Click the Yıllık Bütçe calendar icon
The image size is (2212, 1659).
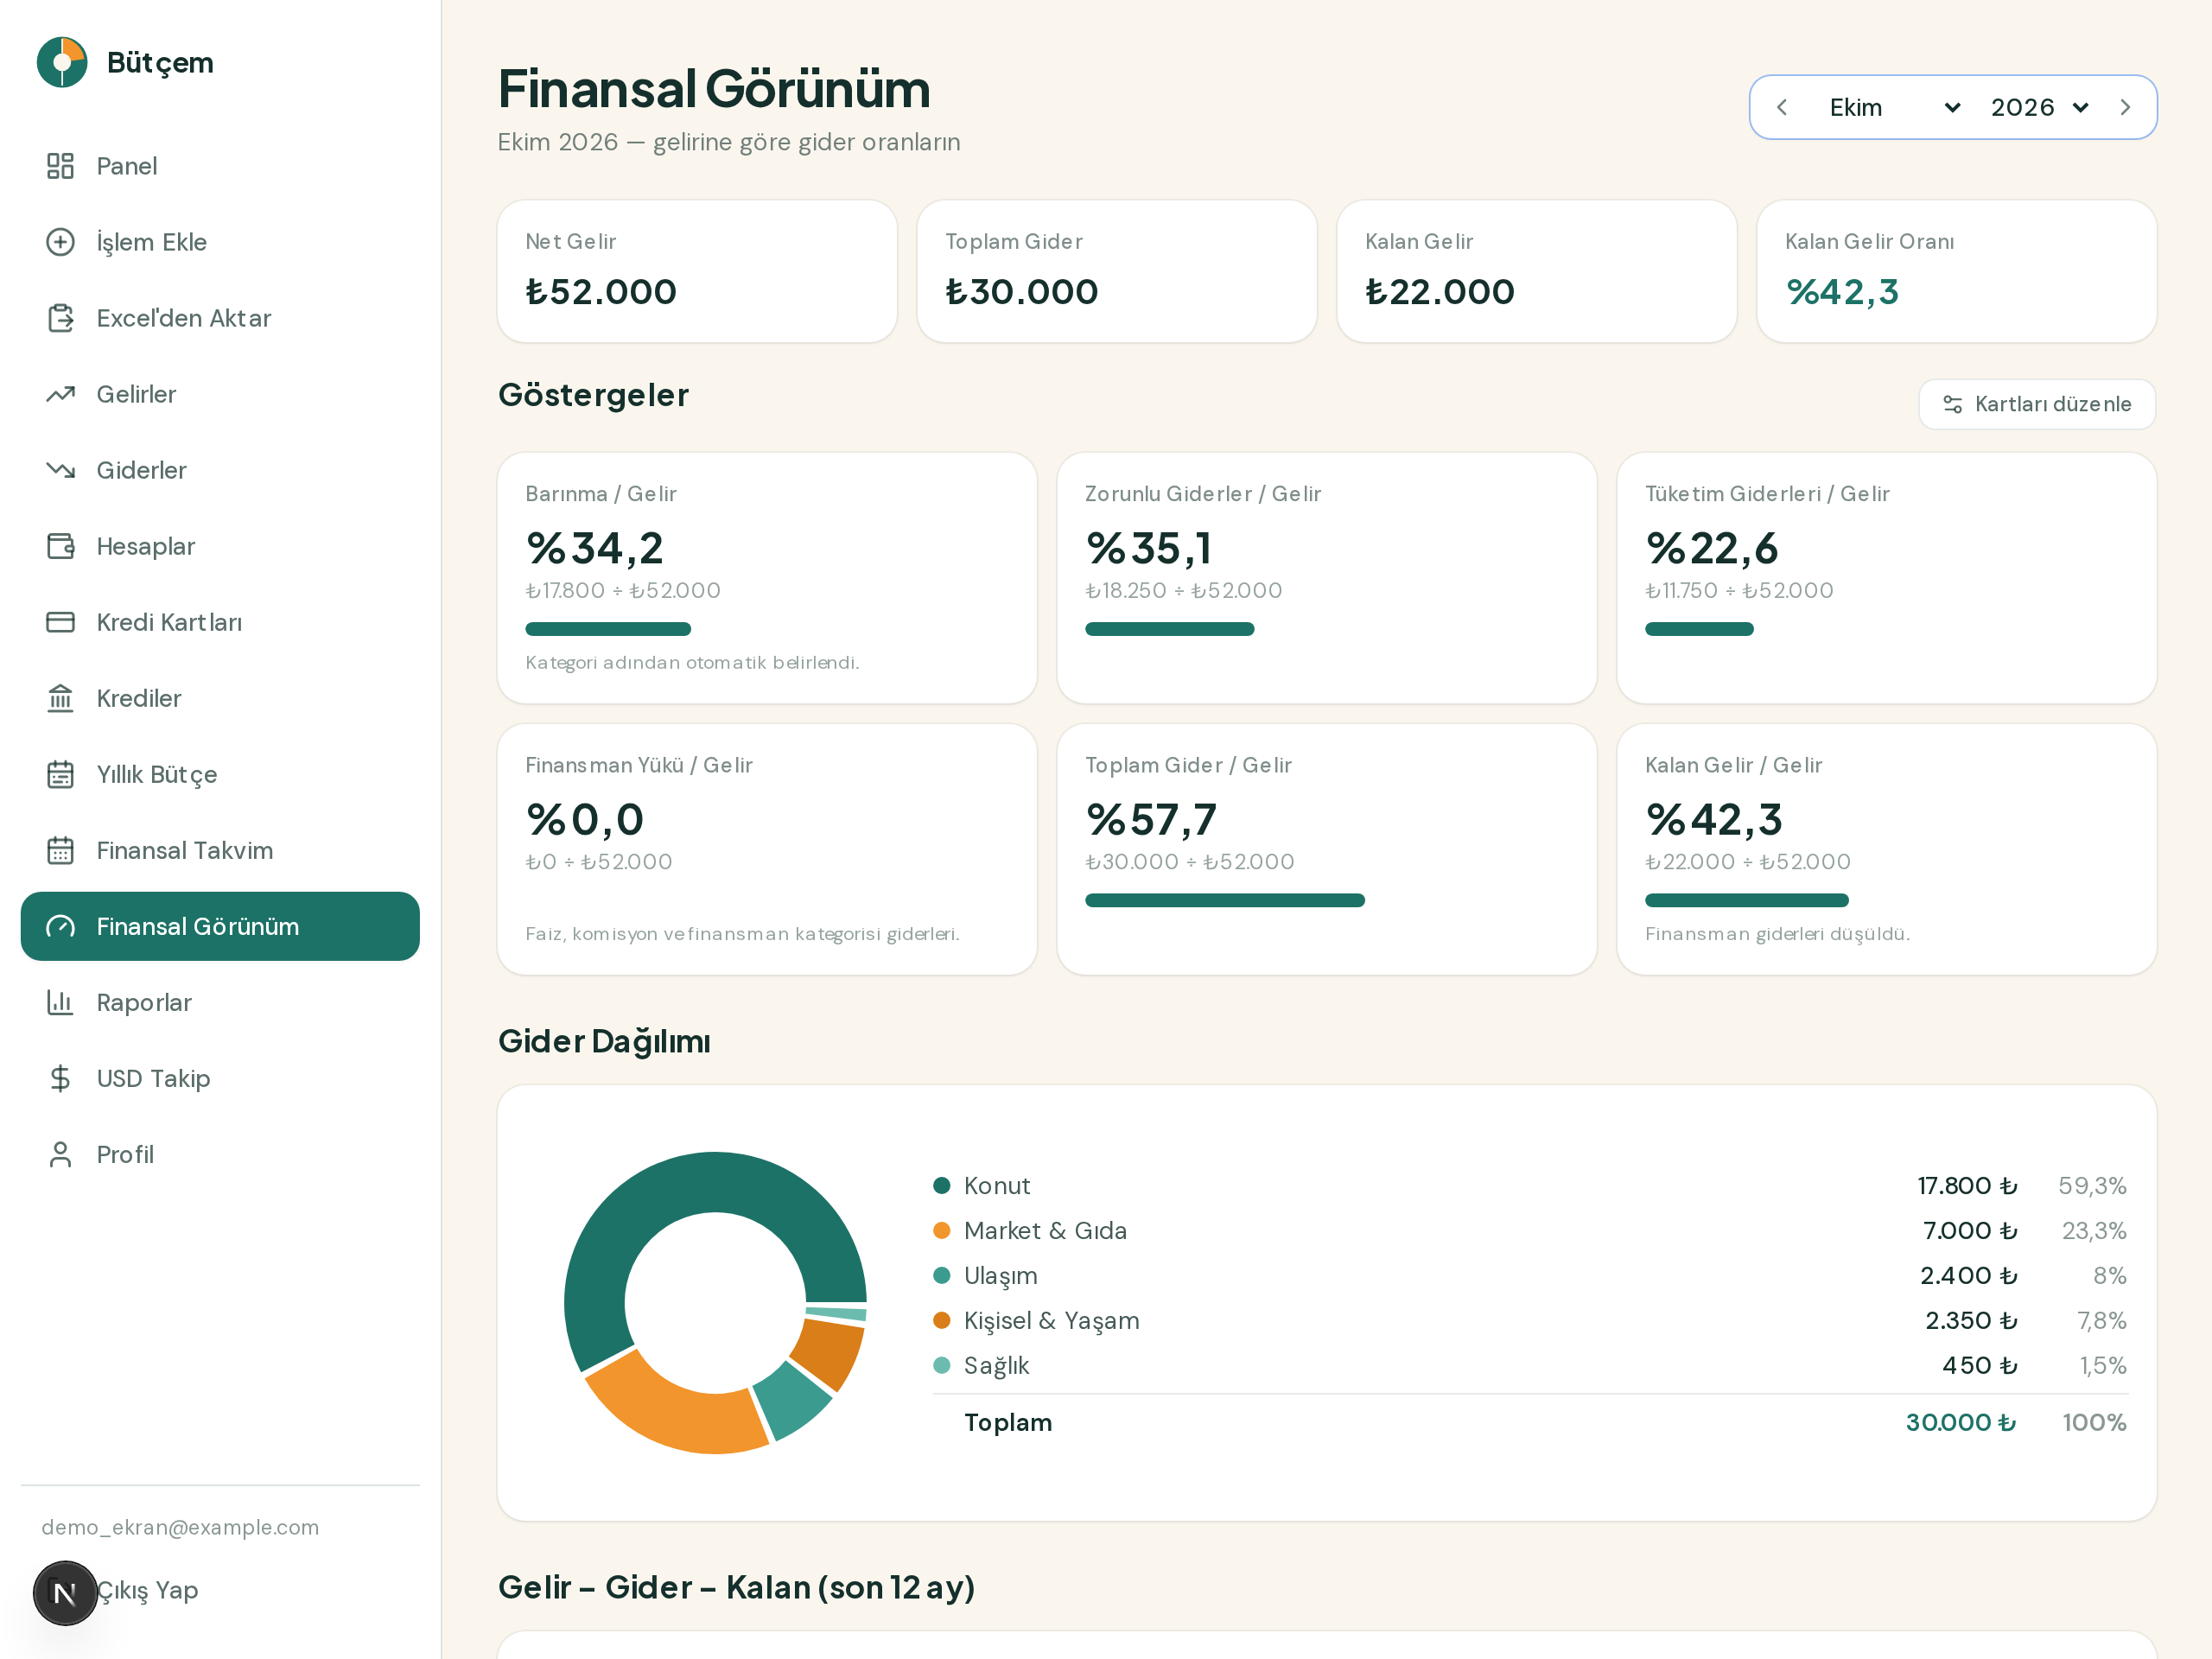tap(60, 774)
